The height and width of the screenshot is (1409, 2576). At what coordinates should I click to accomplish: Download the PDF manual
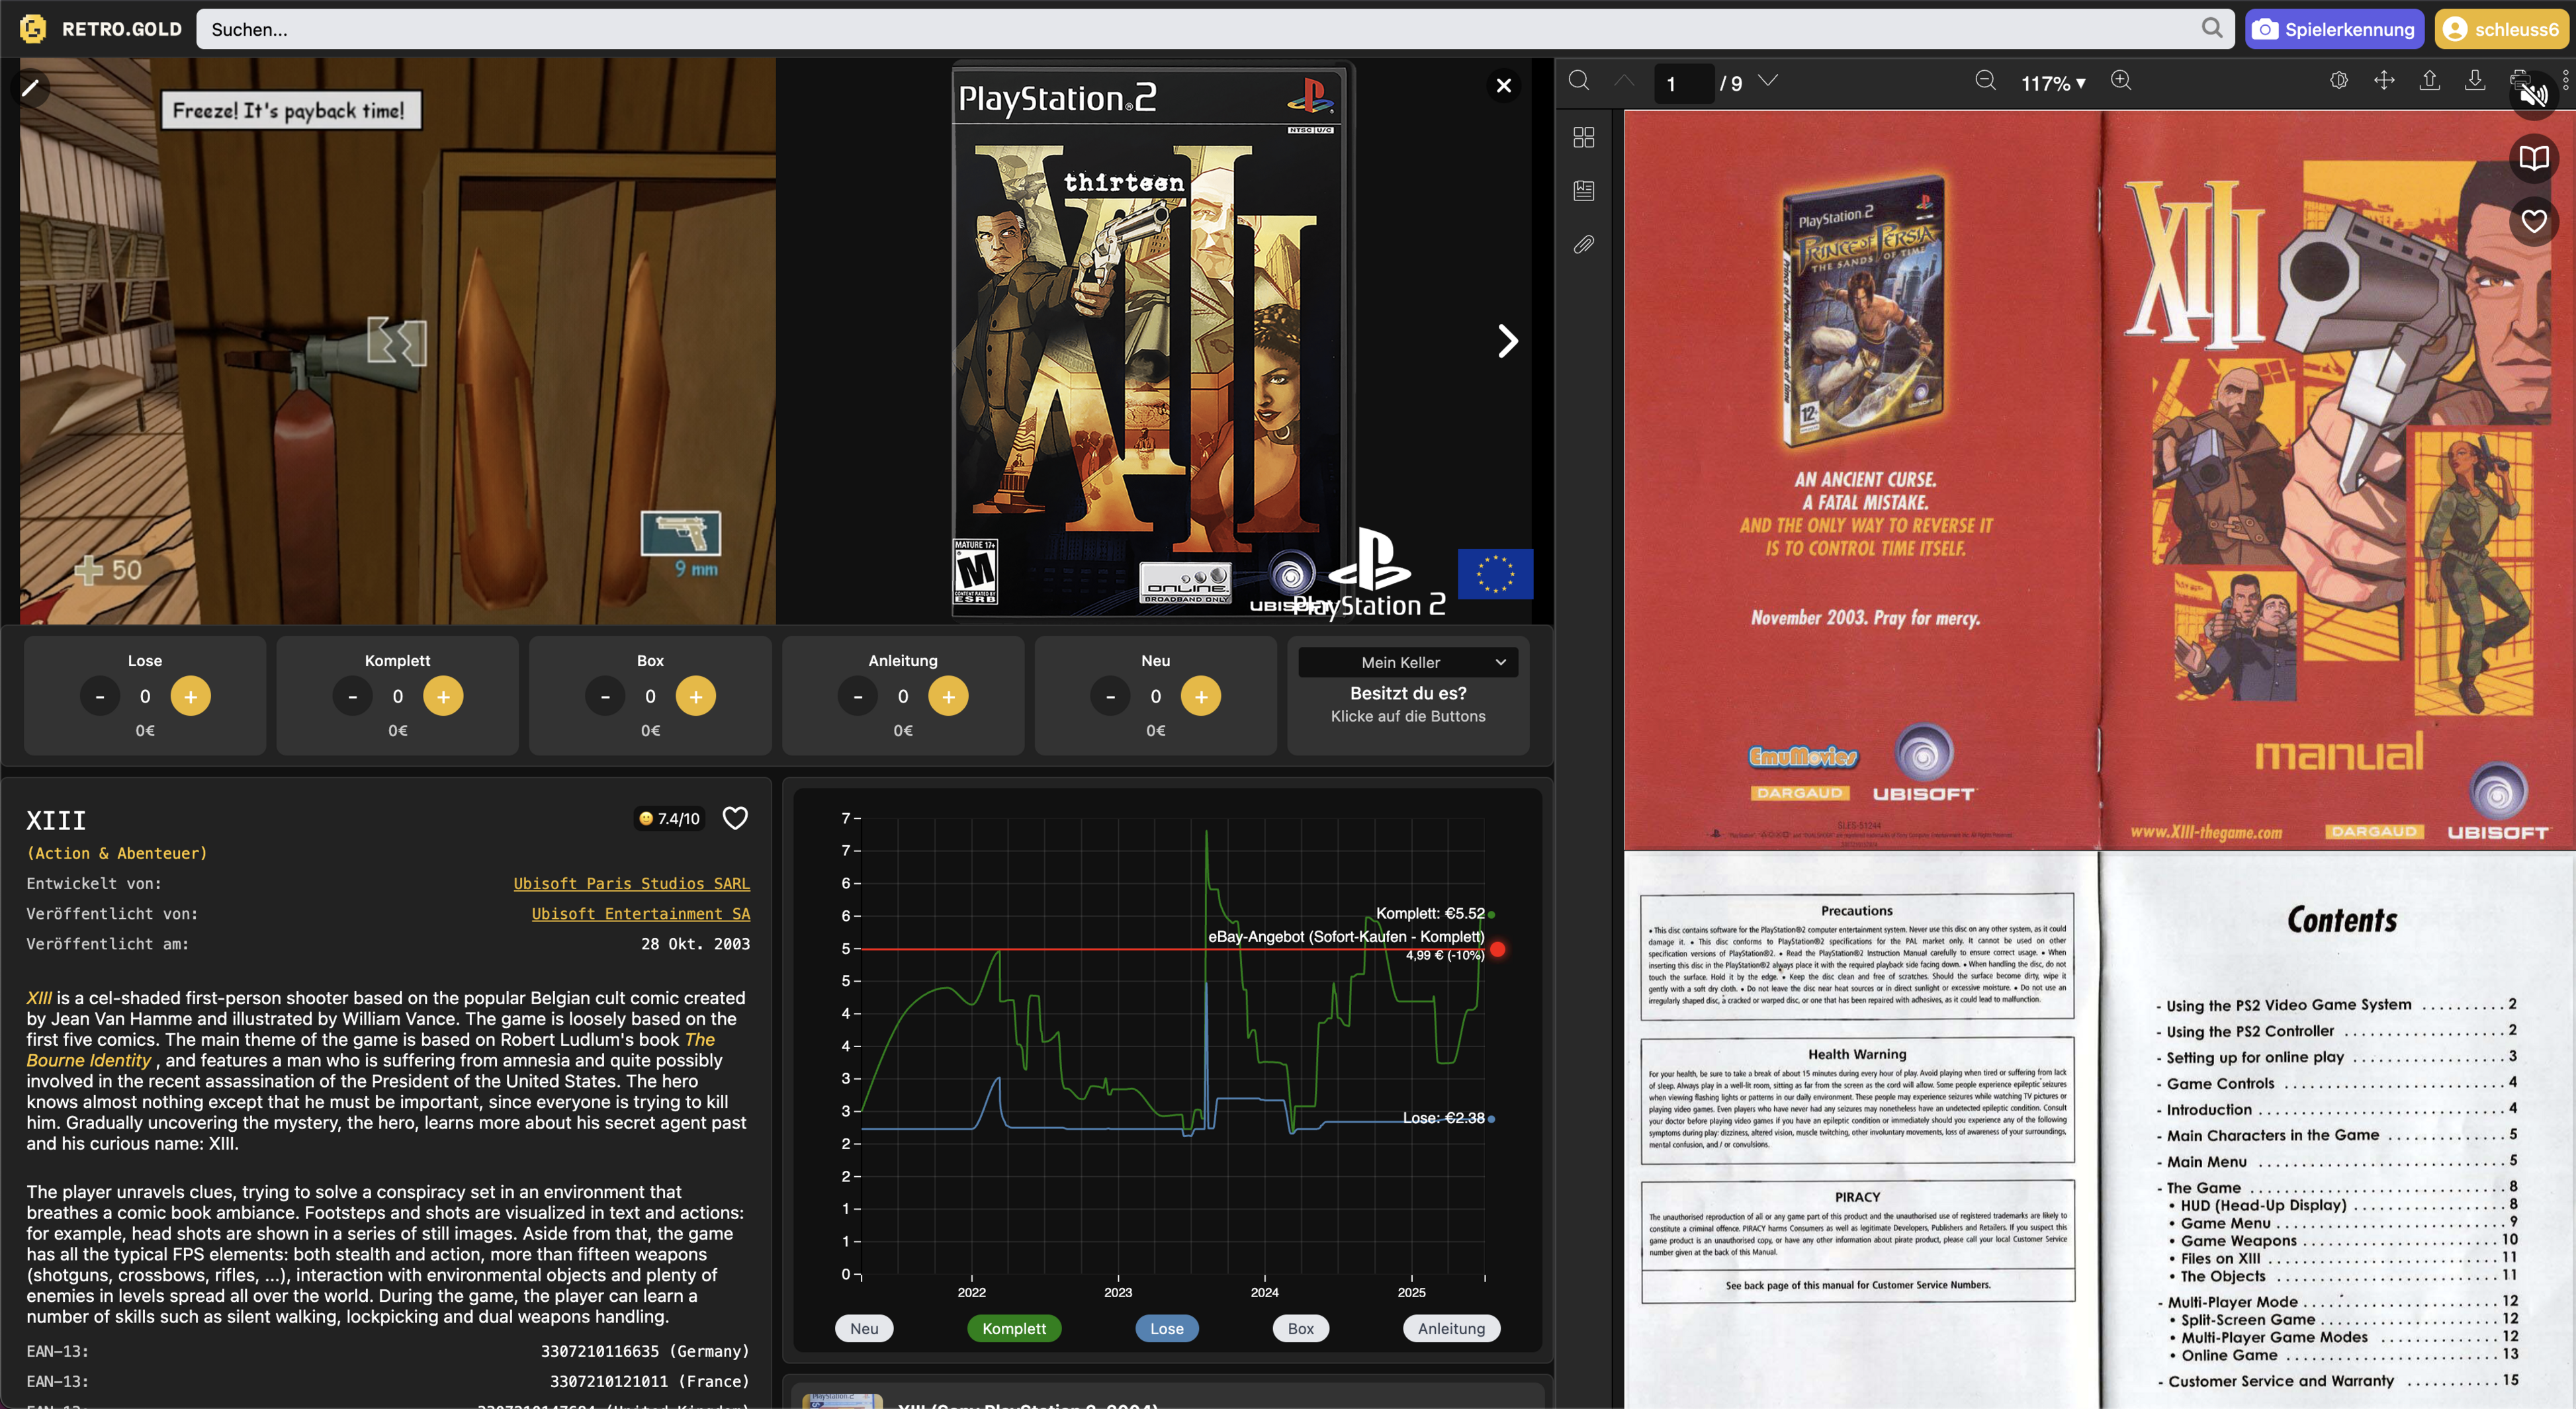(x=2475, y=81)
